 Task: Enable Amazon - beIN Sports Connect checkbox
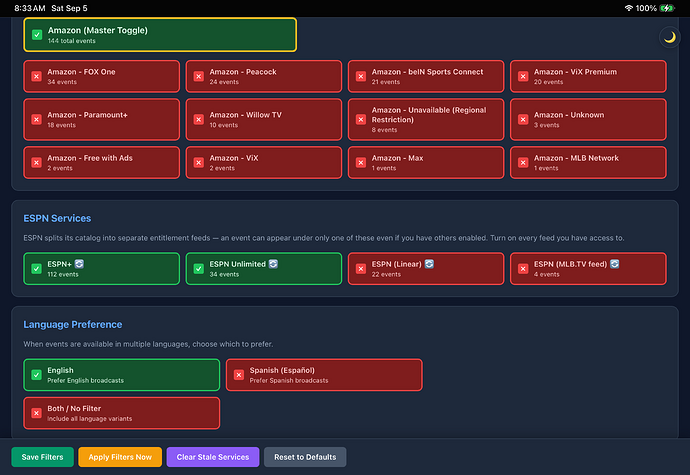click(x=361, y=76)
